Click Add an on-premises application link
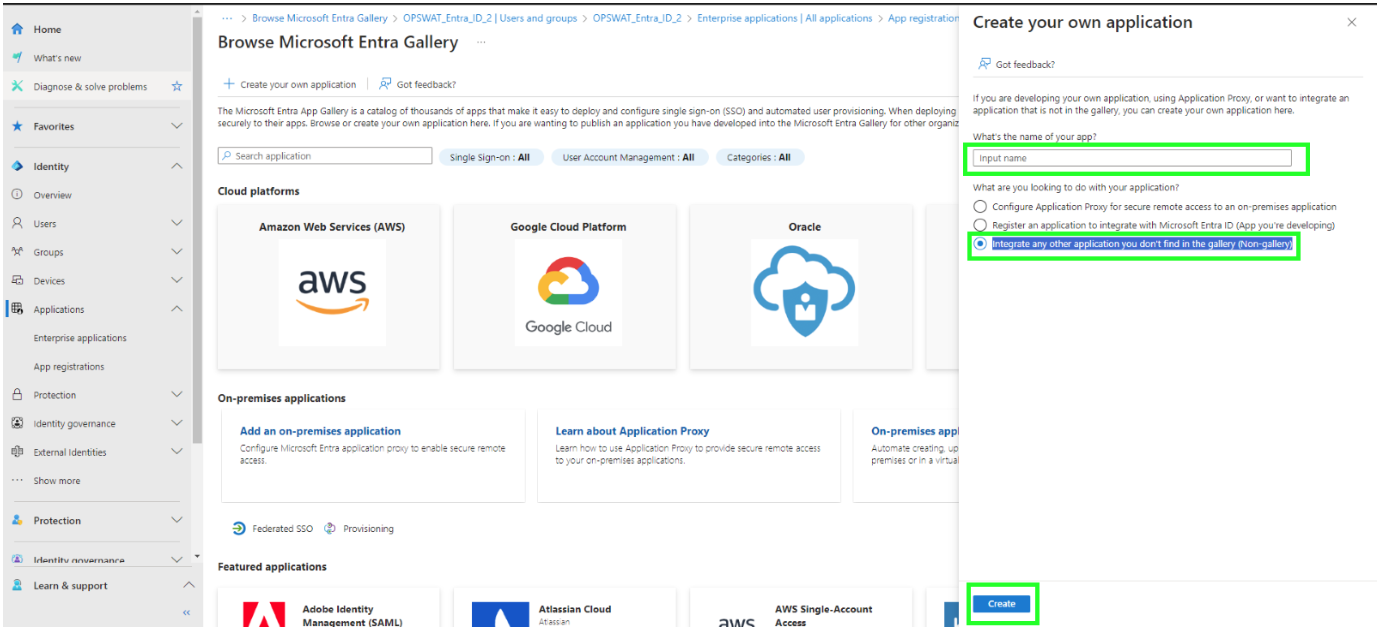Image resolution: width=1382 pixels, height=632 pixels. pos(320,431)
